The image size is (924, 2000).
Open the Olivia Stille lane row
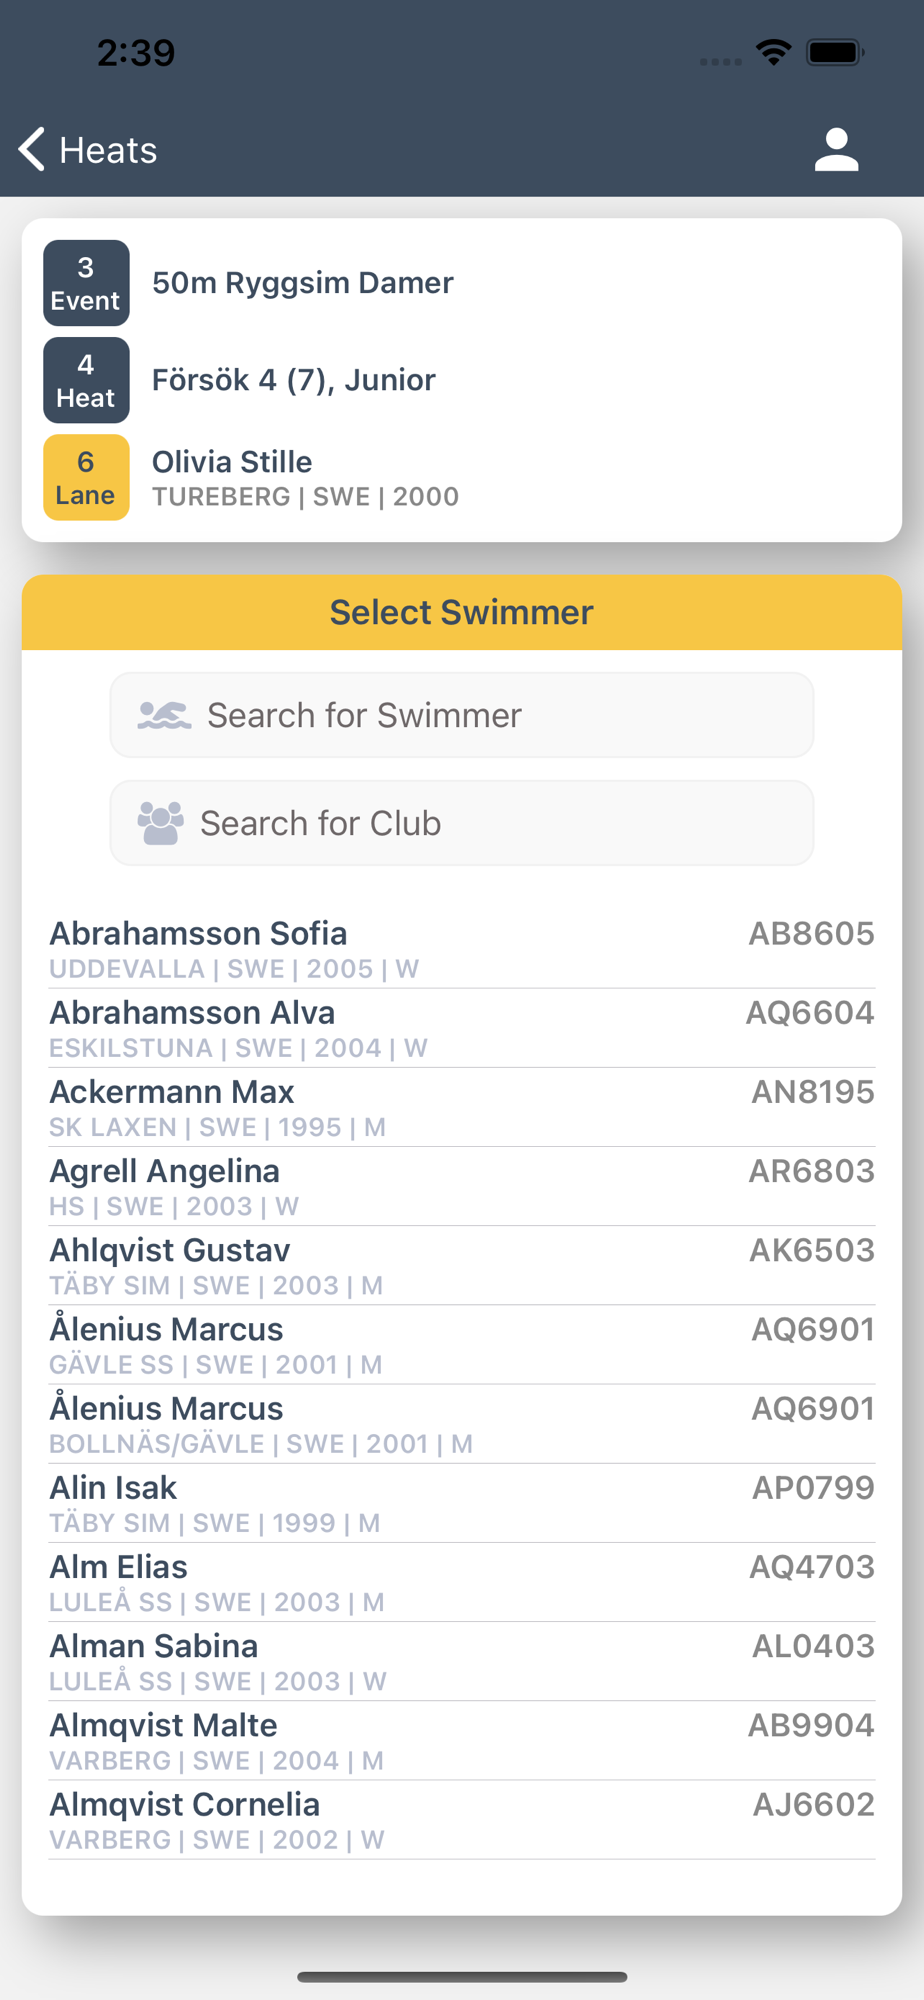(x=462, y=477)
